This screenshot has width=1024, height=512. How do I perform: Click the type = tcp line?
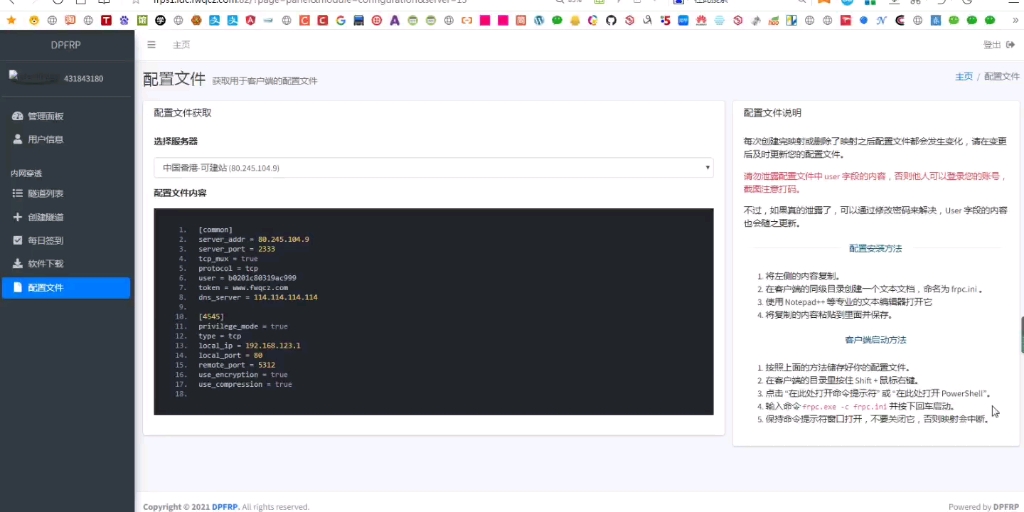coord(219,336)
